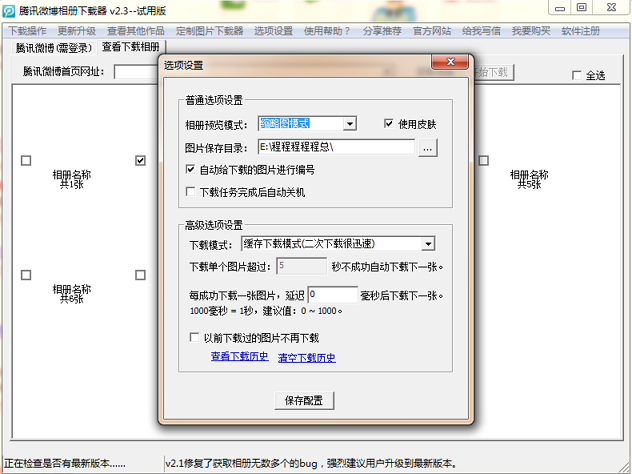Check the 相册名称 共6张 album checkbox

26,275
